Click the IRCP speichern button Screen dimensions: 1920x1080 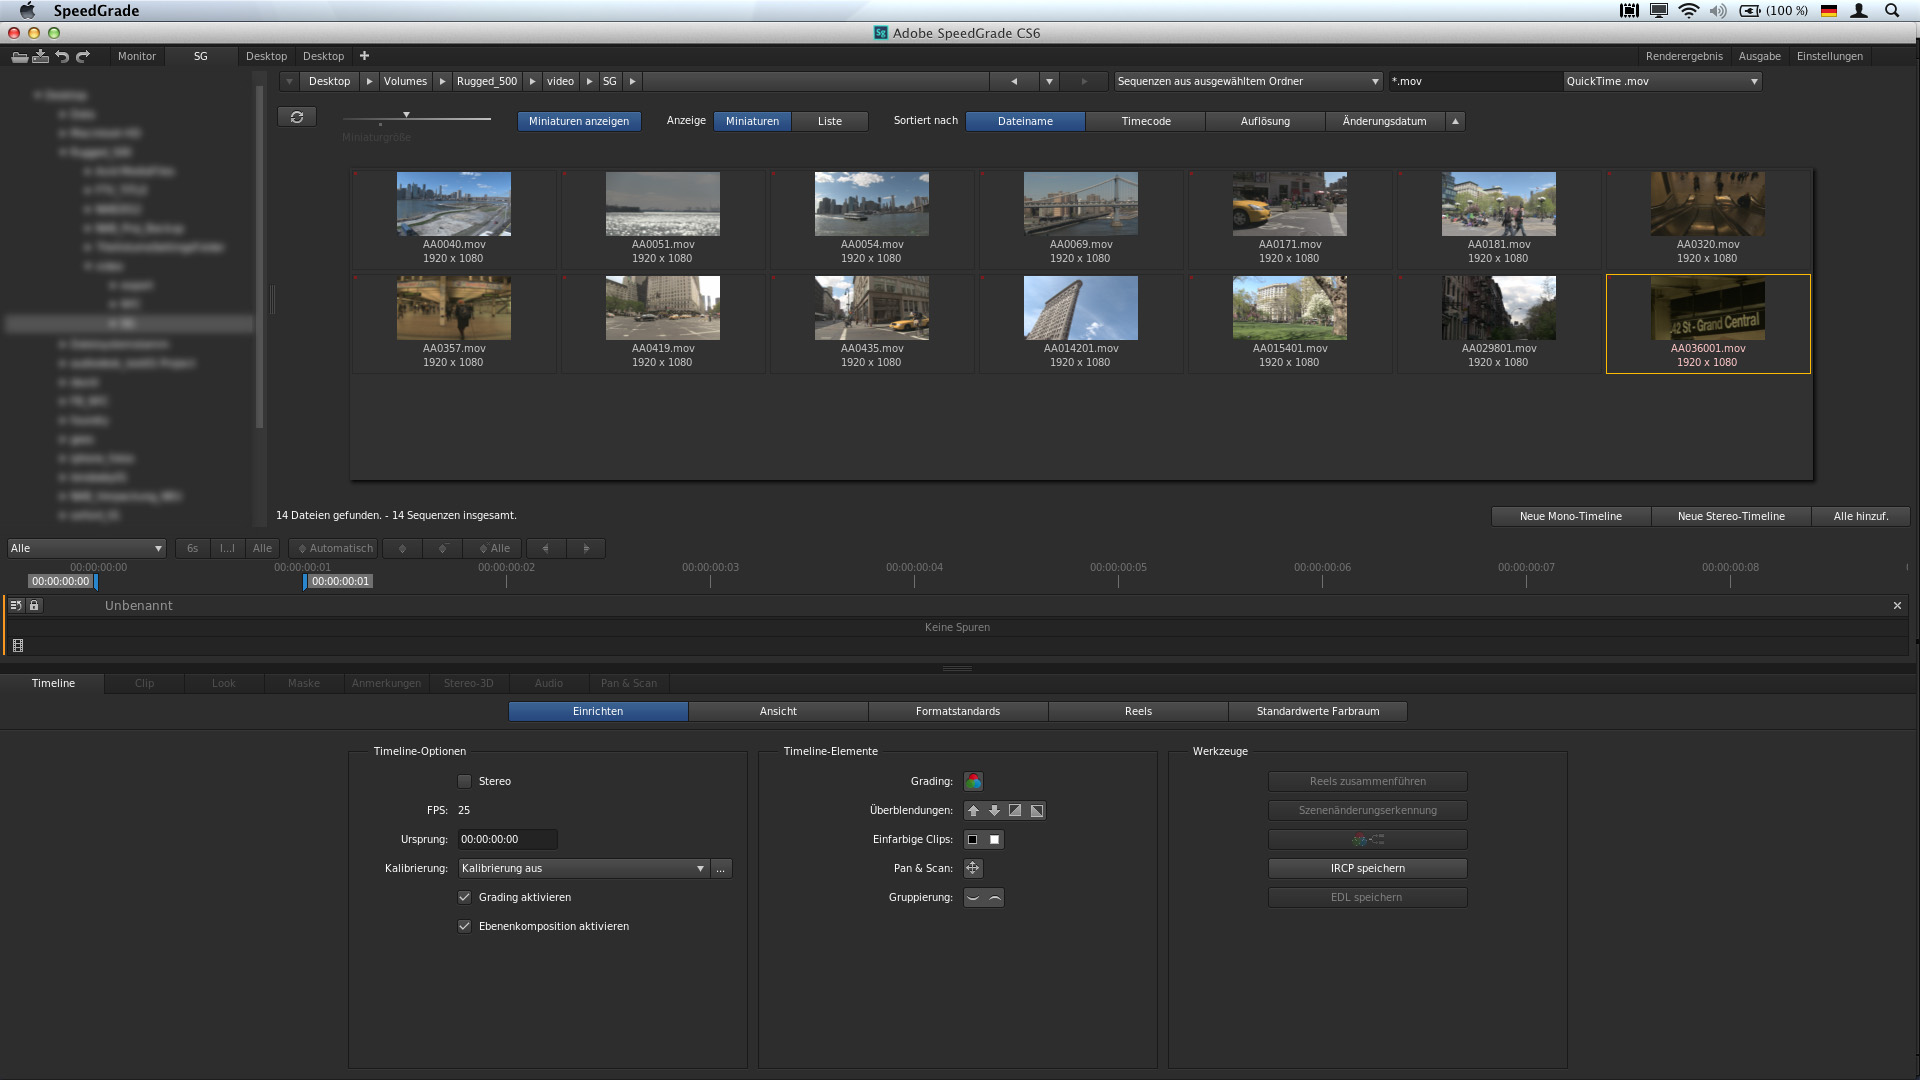pos(1367,868)
